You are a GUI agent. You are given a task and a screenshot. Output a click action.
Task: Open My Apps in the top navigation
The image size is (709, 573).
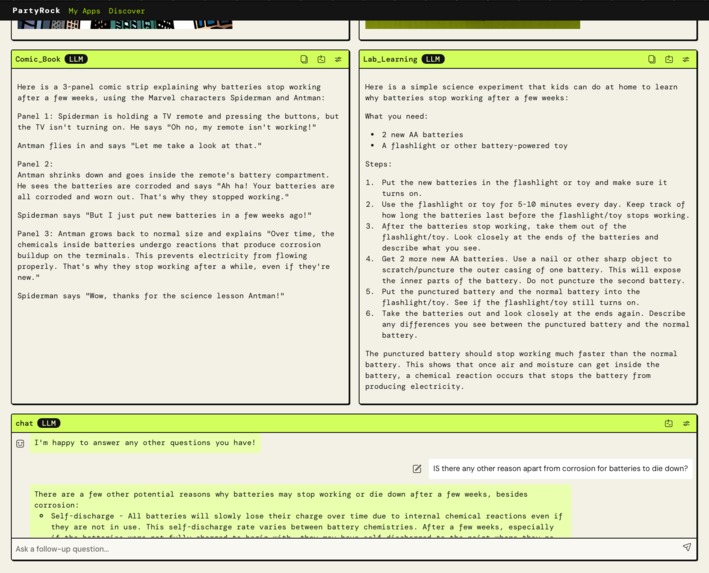(x=84, y=11)
